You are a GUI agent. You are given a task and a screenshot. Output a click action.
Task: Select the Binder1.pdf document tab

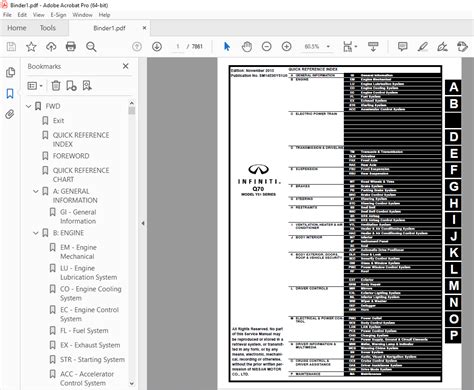pyautogui.click(x=109, y=28)
